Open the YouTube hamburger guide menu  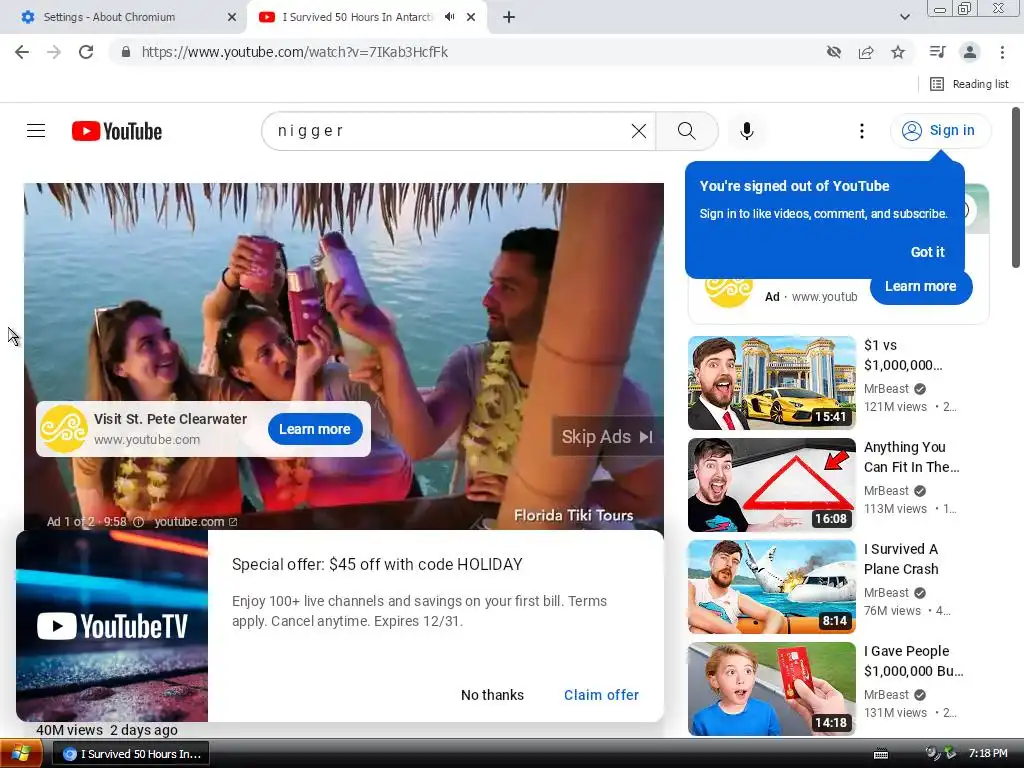[36, 131]
